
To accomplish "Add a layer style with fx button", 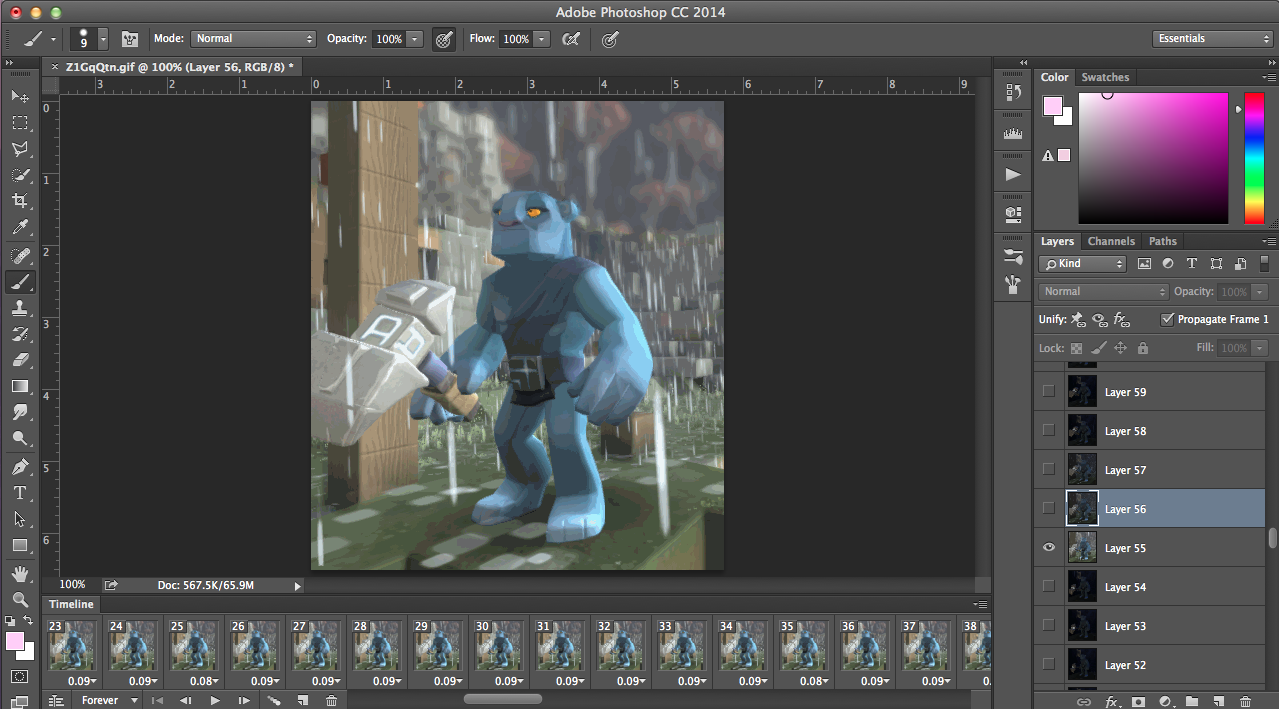I will coord(1111,702).
